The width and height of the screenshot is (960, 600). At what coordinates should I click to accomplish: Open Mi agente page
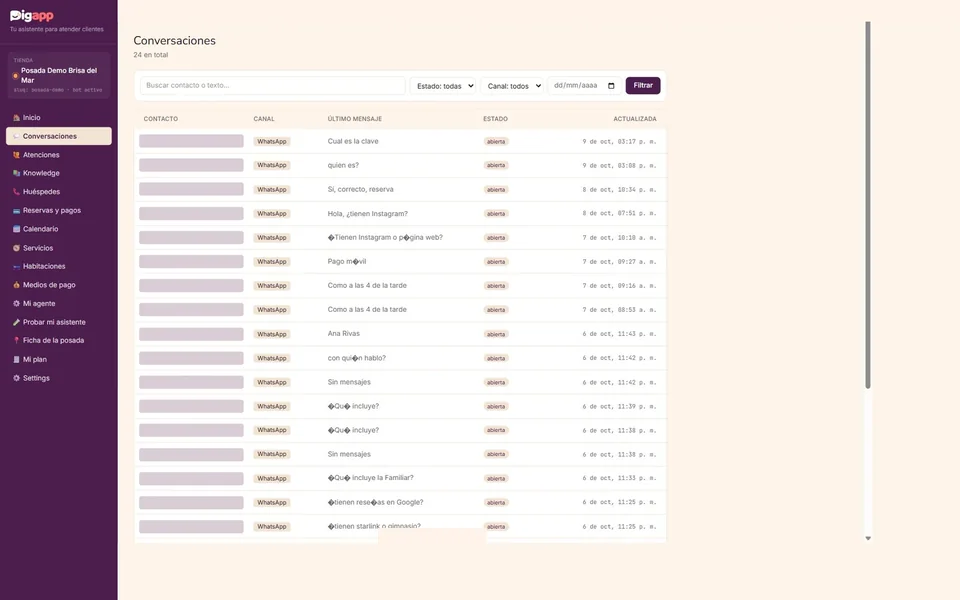[59, 303]
